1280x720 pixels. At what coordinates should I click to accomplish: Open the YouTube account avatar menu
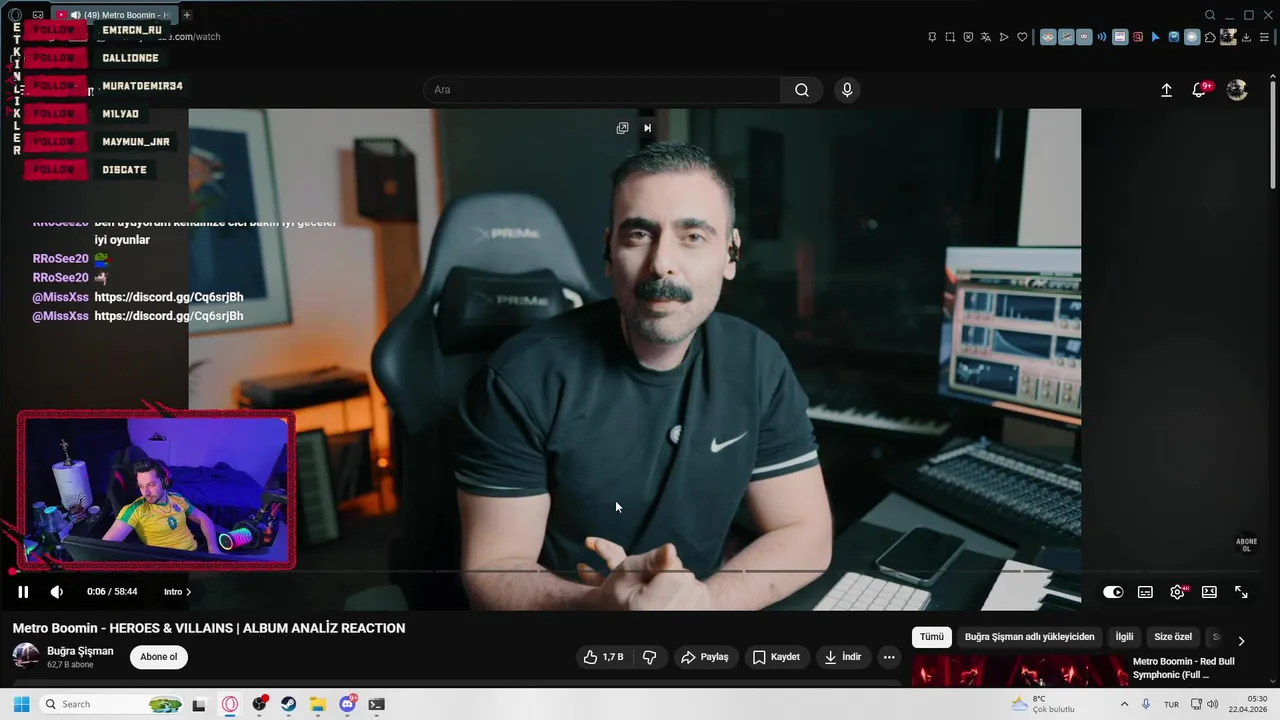[x=1237, y=90]
